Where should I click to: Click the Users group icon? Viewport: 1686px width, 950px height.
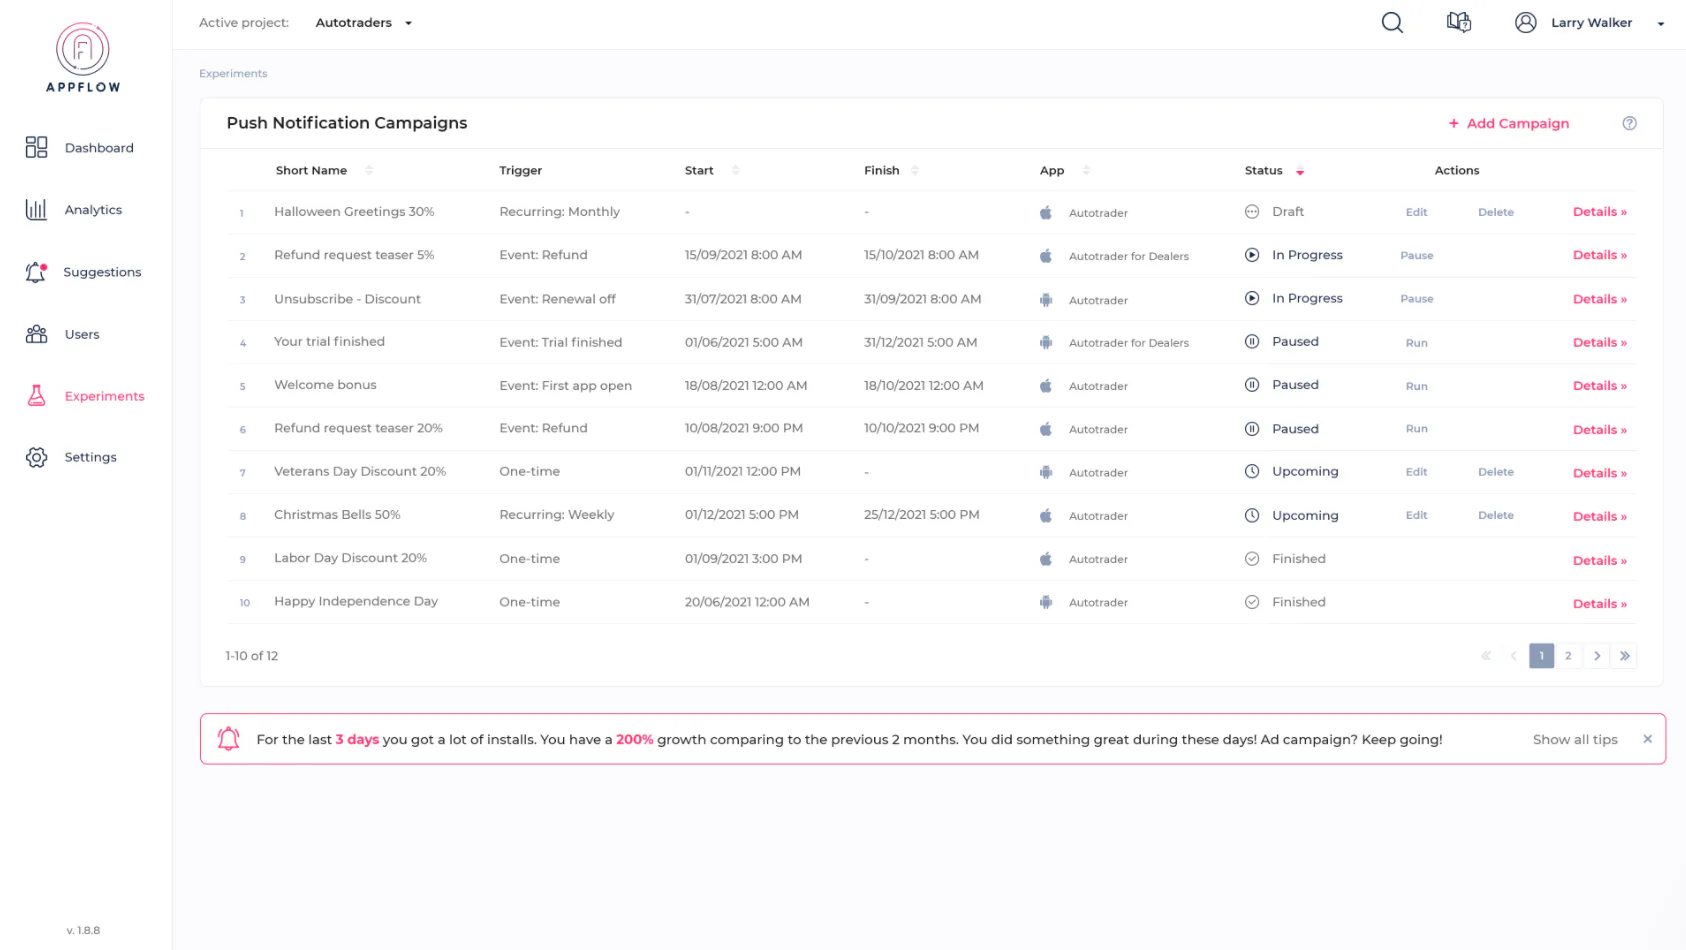[x=36, y=334]
